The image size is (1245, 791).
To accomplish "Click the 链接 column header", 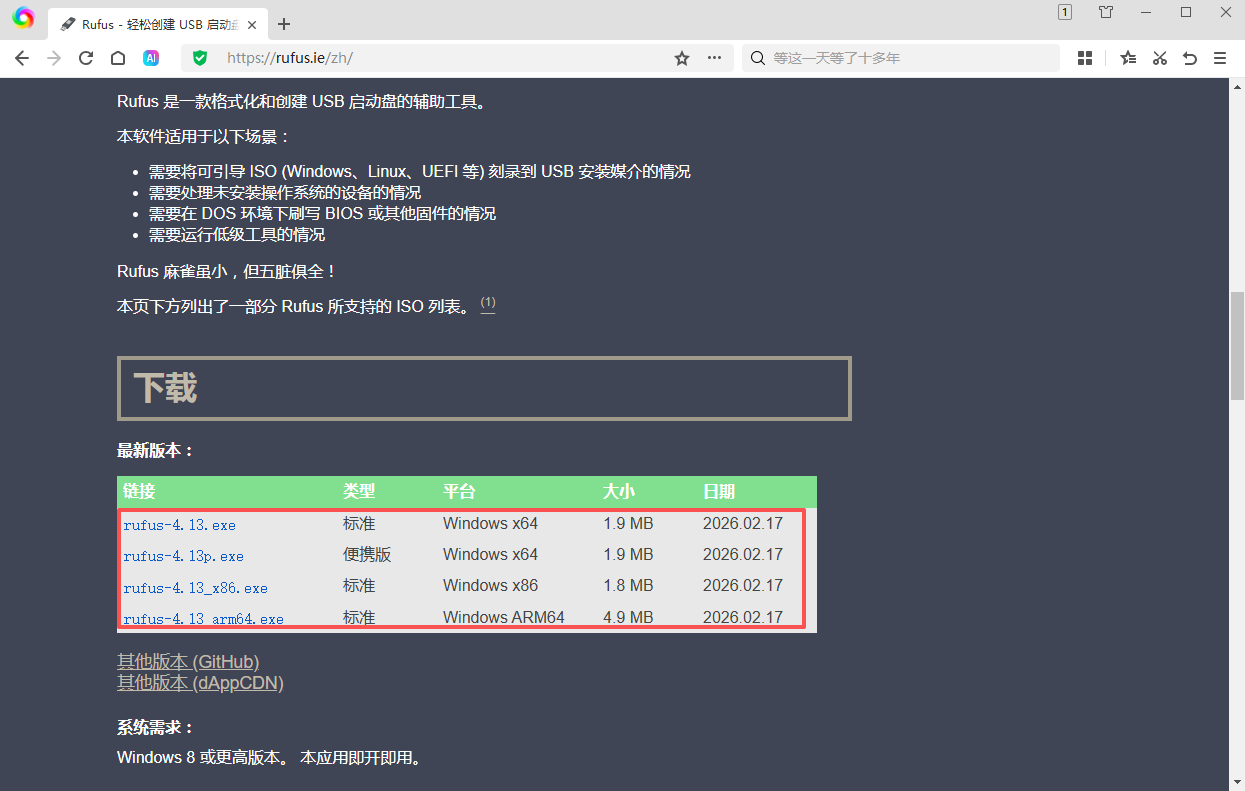I will [x=139, y=491].
